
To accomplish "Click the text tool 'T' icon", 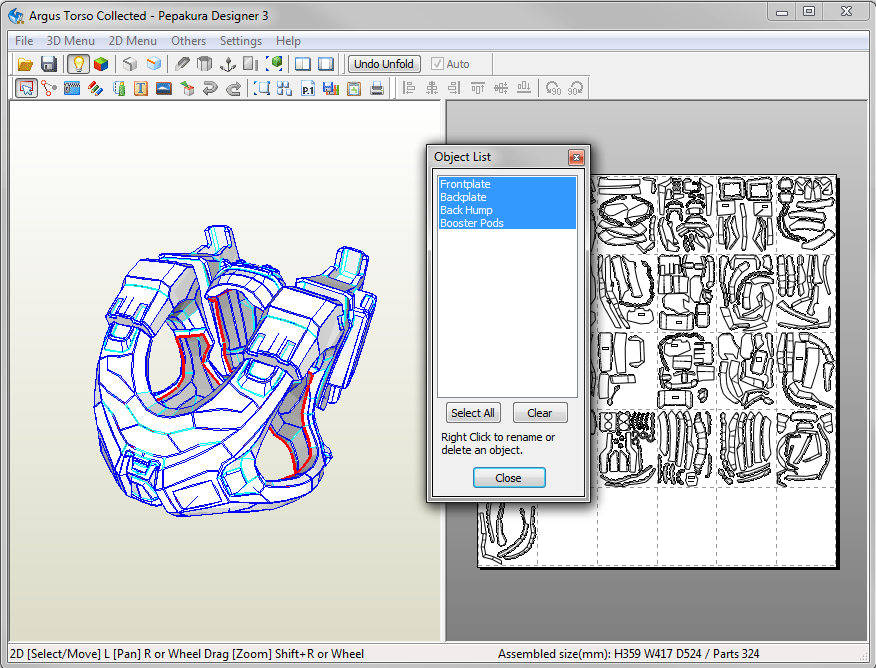I will (141, 89).
